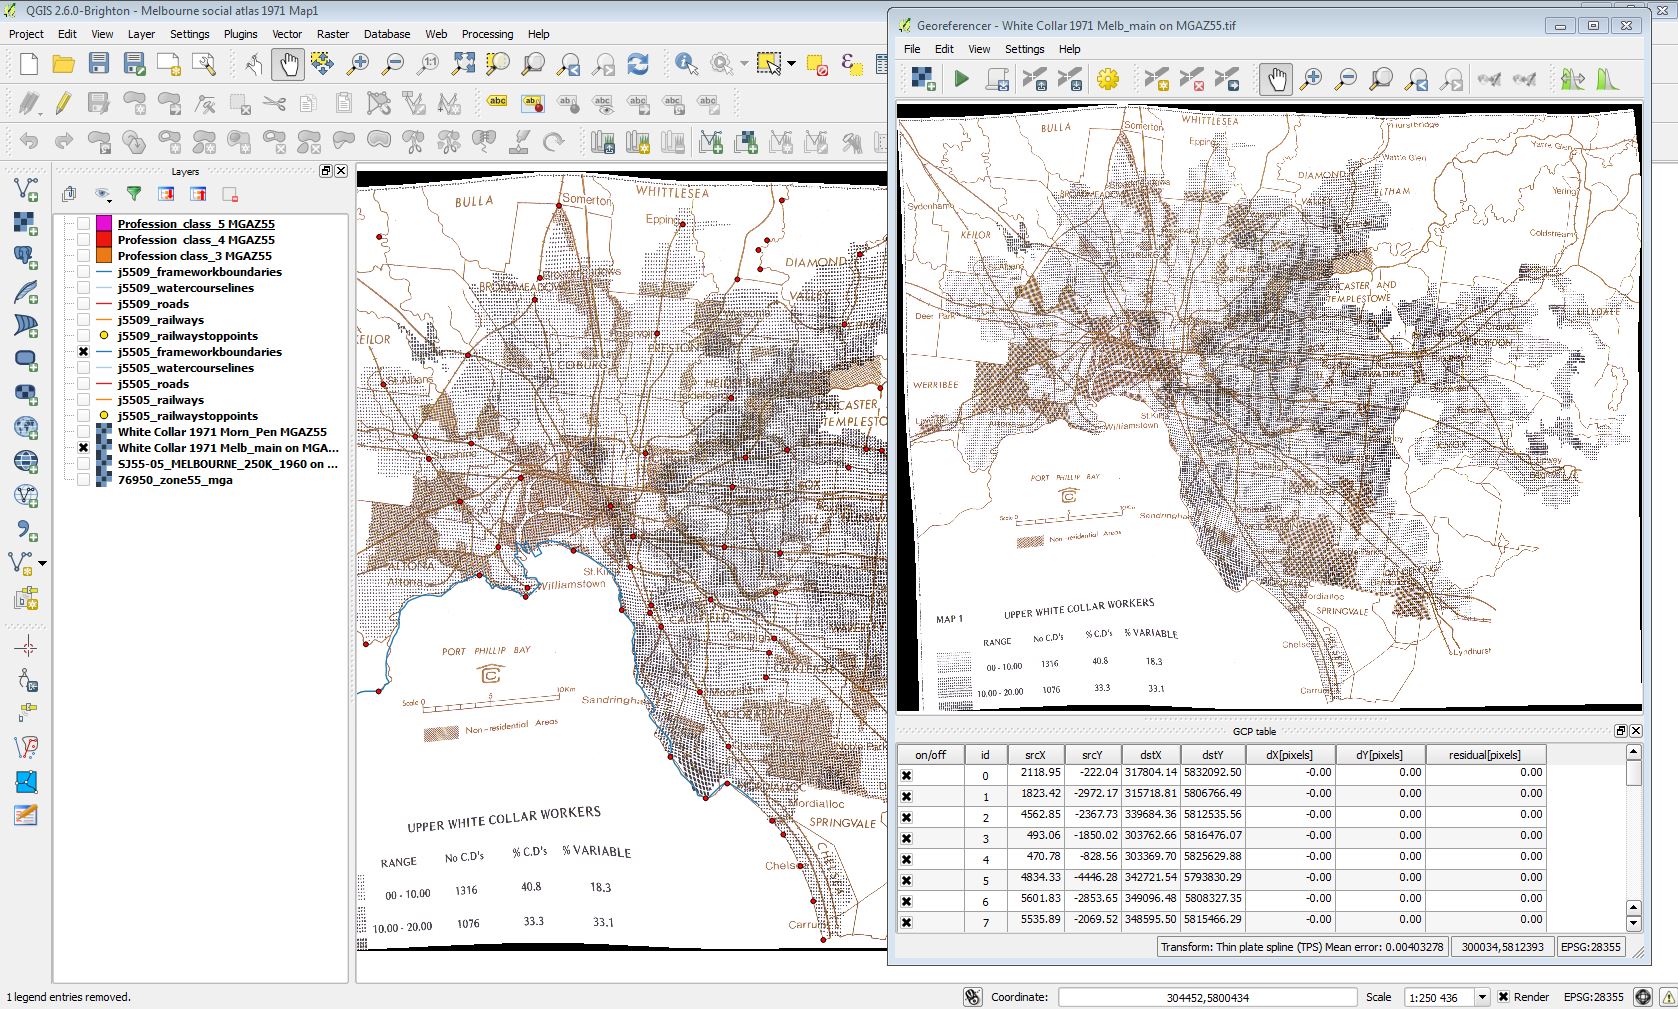Open the Add Feature dropdown at sidebar bottom

coord(42,564)
